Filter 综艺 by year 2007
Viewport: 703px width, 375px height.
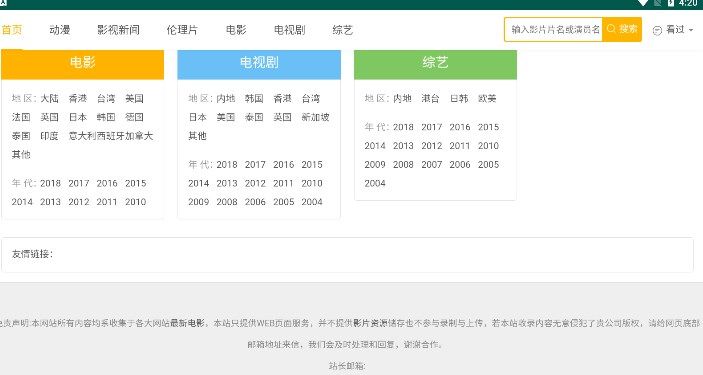[432, 165]
